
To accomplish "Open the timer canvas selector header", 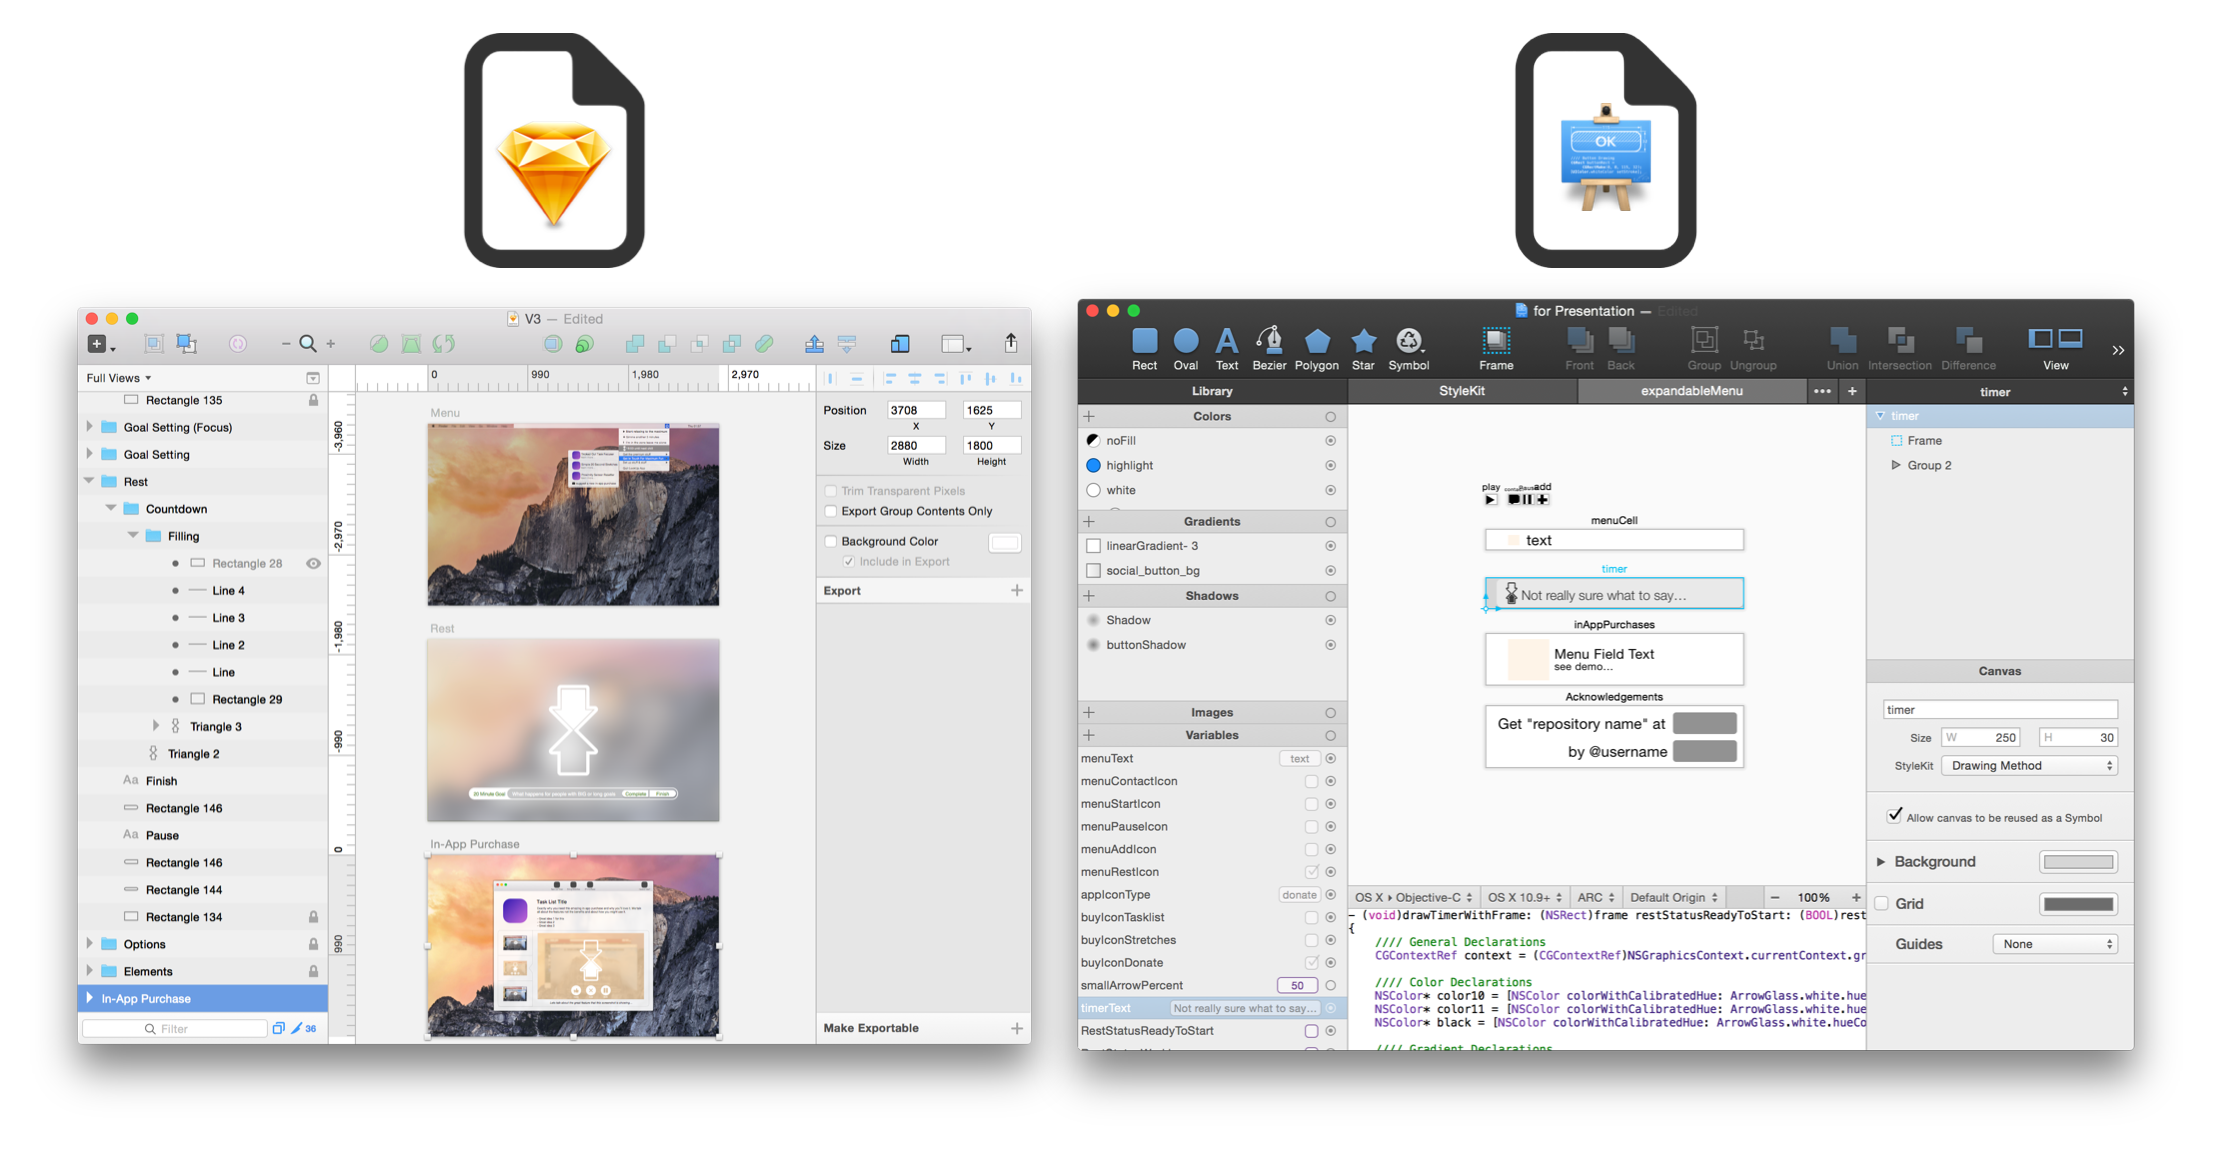I will coord(1999,392).
